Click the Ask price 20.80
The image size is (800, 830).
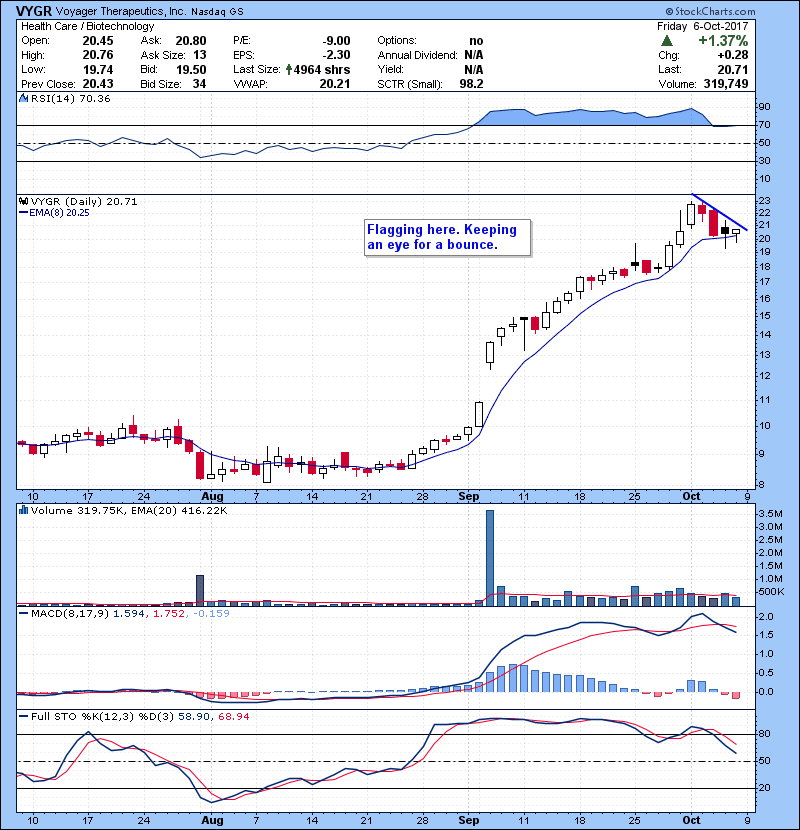(x=191, y=41)
